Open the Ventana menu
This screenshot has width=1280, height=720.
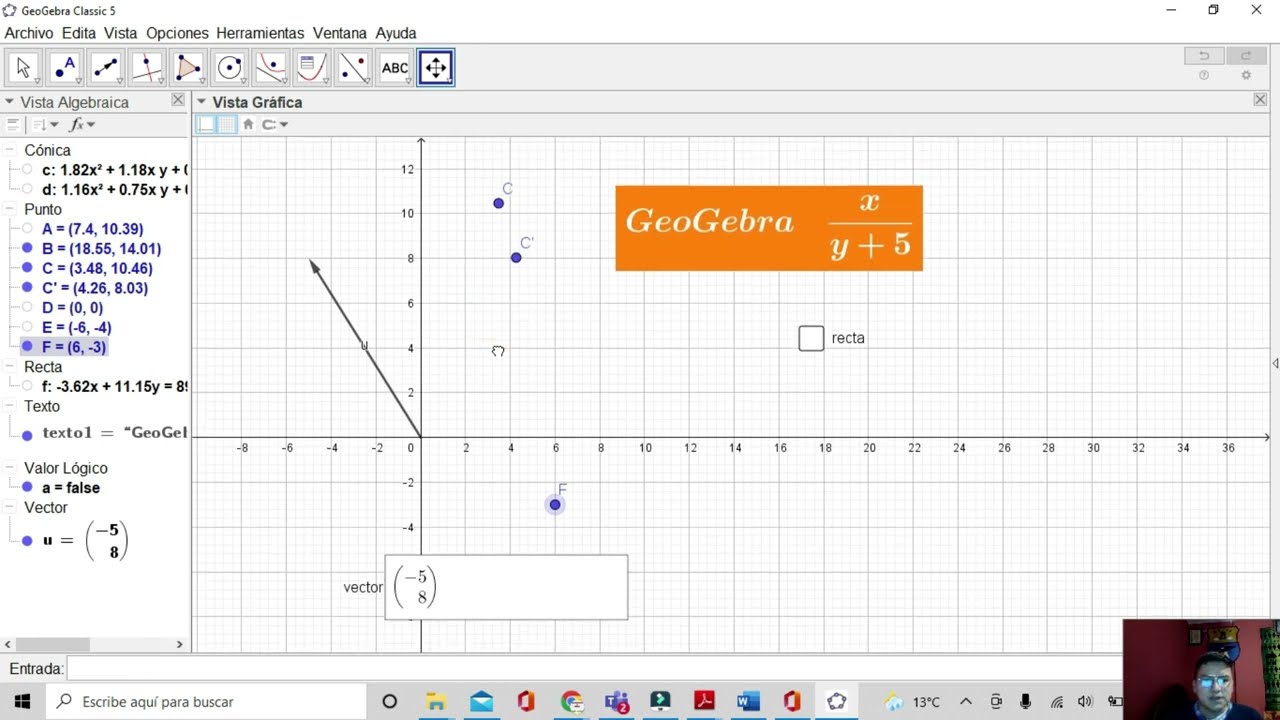(x=340, y=33)
